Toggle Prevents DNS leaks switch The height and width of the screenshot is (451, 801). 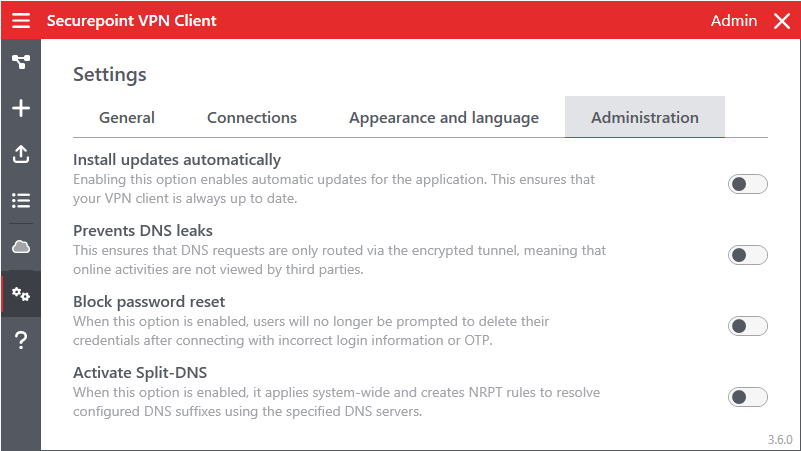(748, 255)
